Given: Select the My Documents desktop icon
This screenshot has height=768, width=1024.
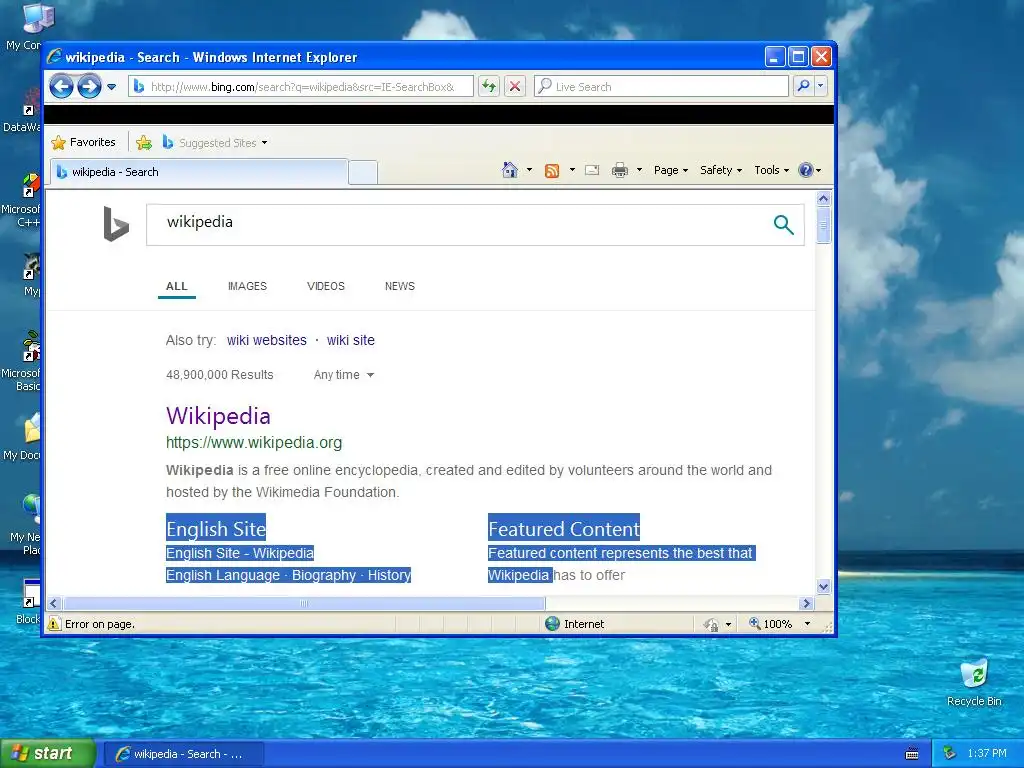Looking at the screenshot, I should 24,436.
